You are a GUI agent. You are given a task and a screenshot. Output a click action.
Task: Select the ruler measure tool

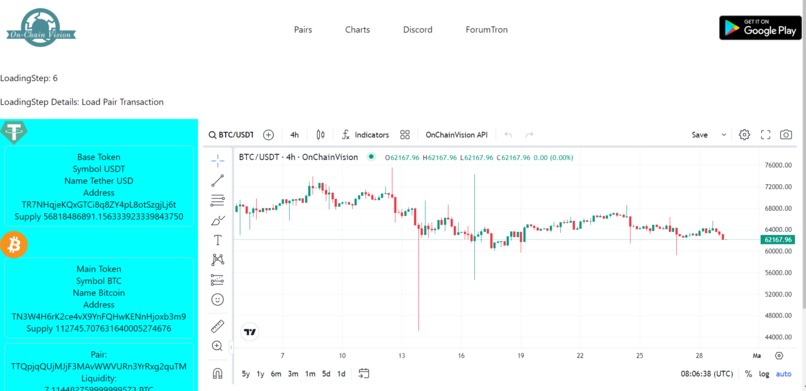(x=217, y=326)
